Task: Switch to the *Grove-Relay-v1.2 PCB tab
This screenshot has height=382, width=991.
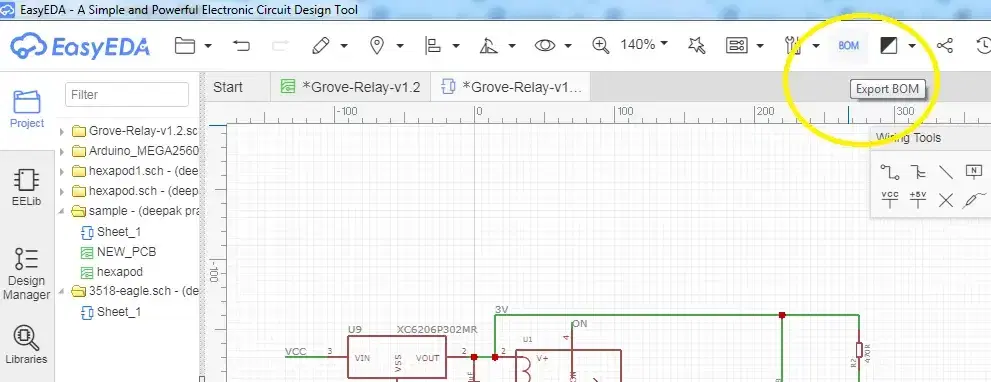Action: (x=351, y=87)
